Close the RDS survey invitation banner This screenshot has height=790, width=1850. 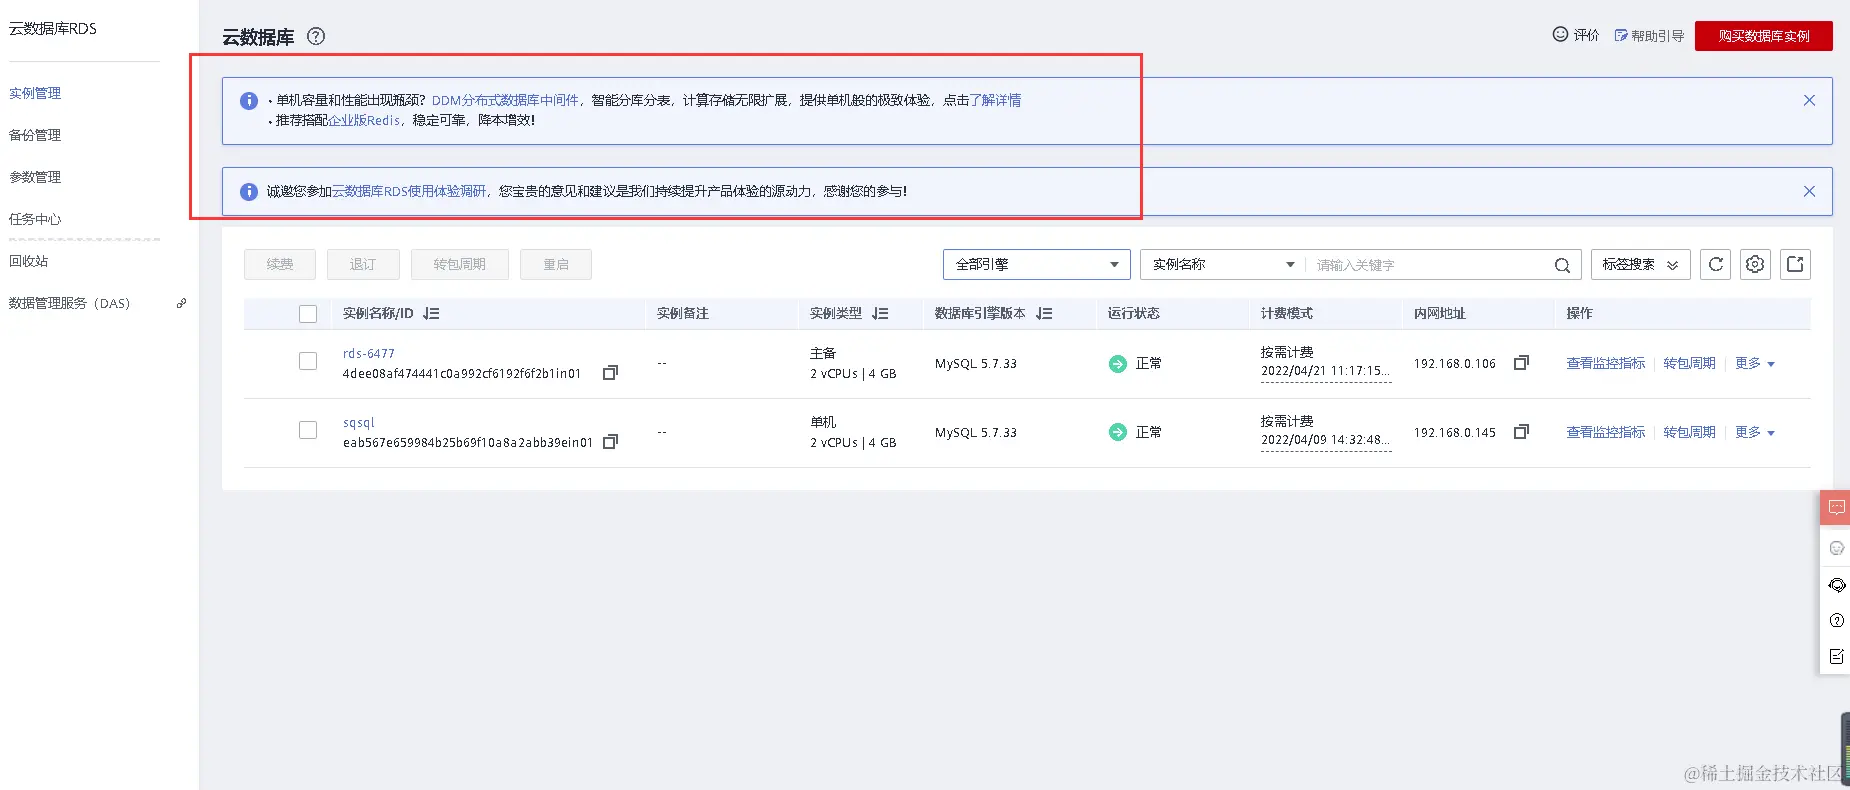(1809, 191)
